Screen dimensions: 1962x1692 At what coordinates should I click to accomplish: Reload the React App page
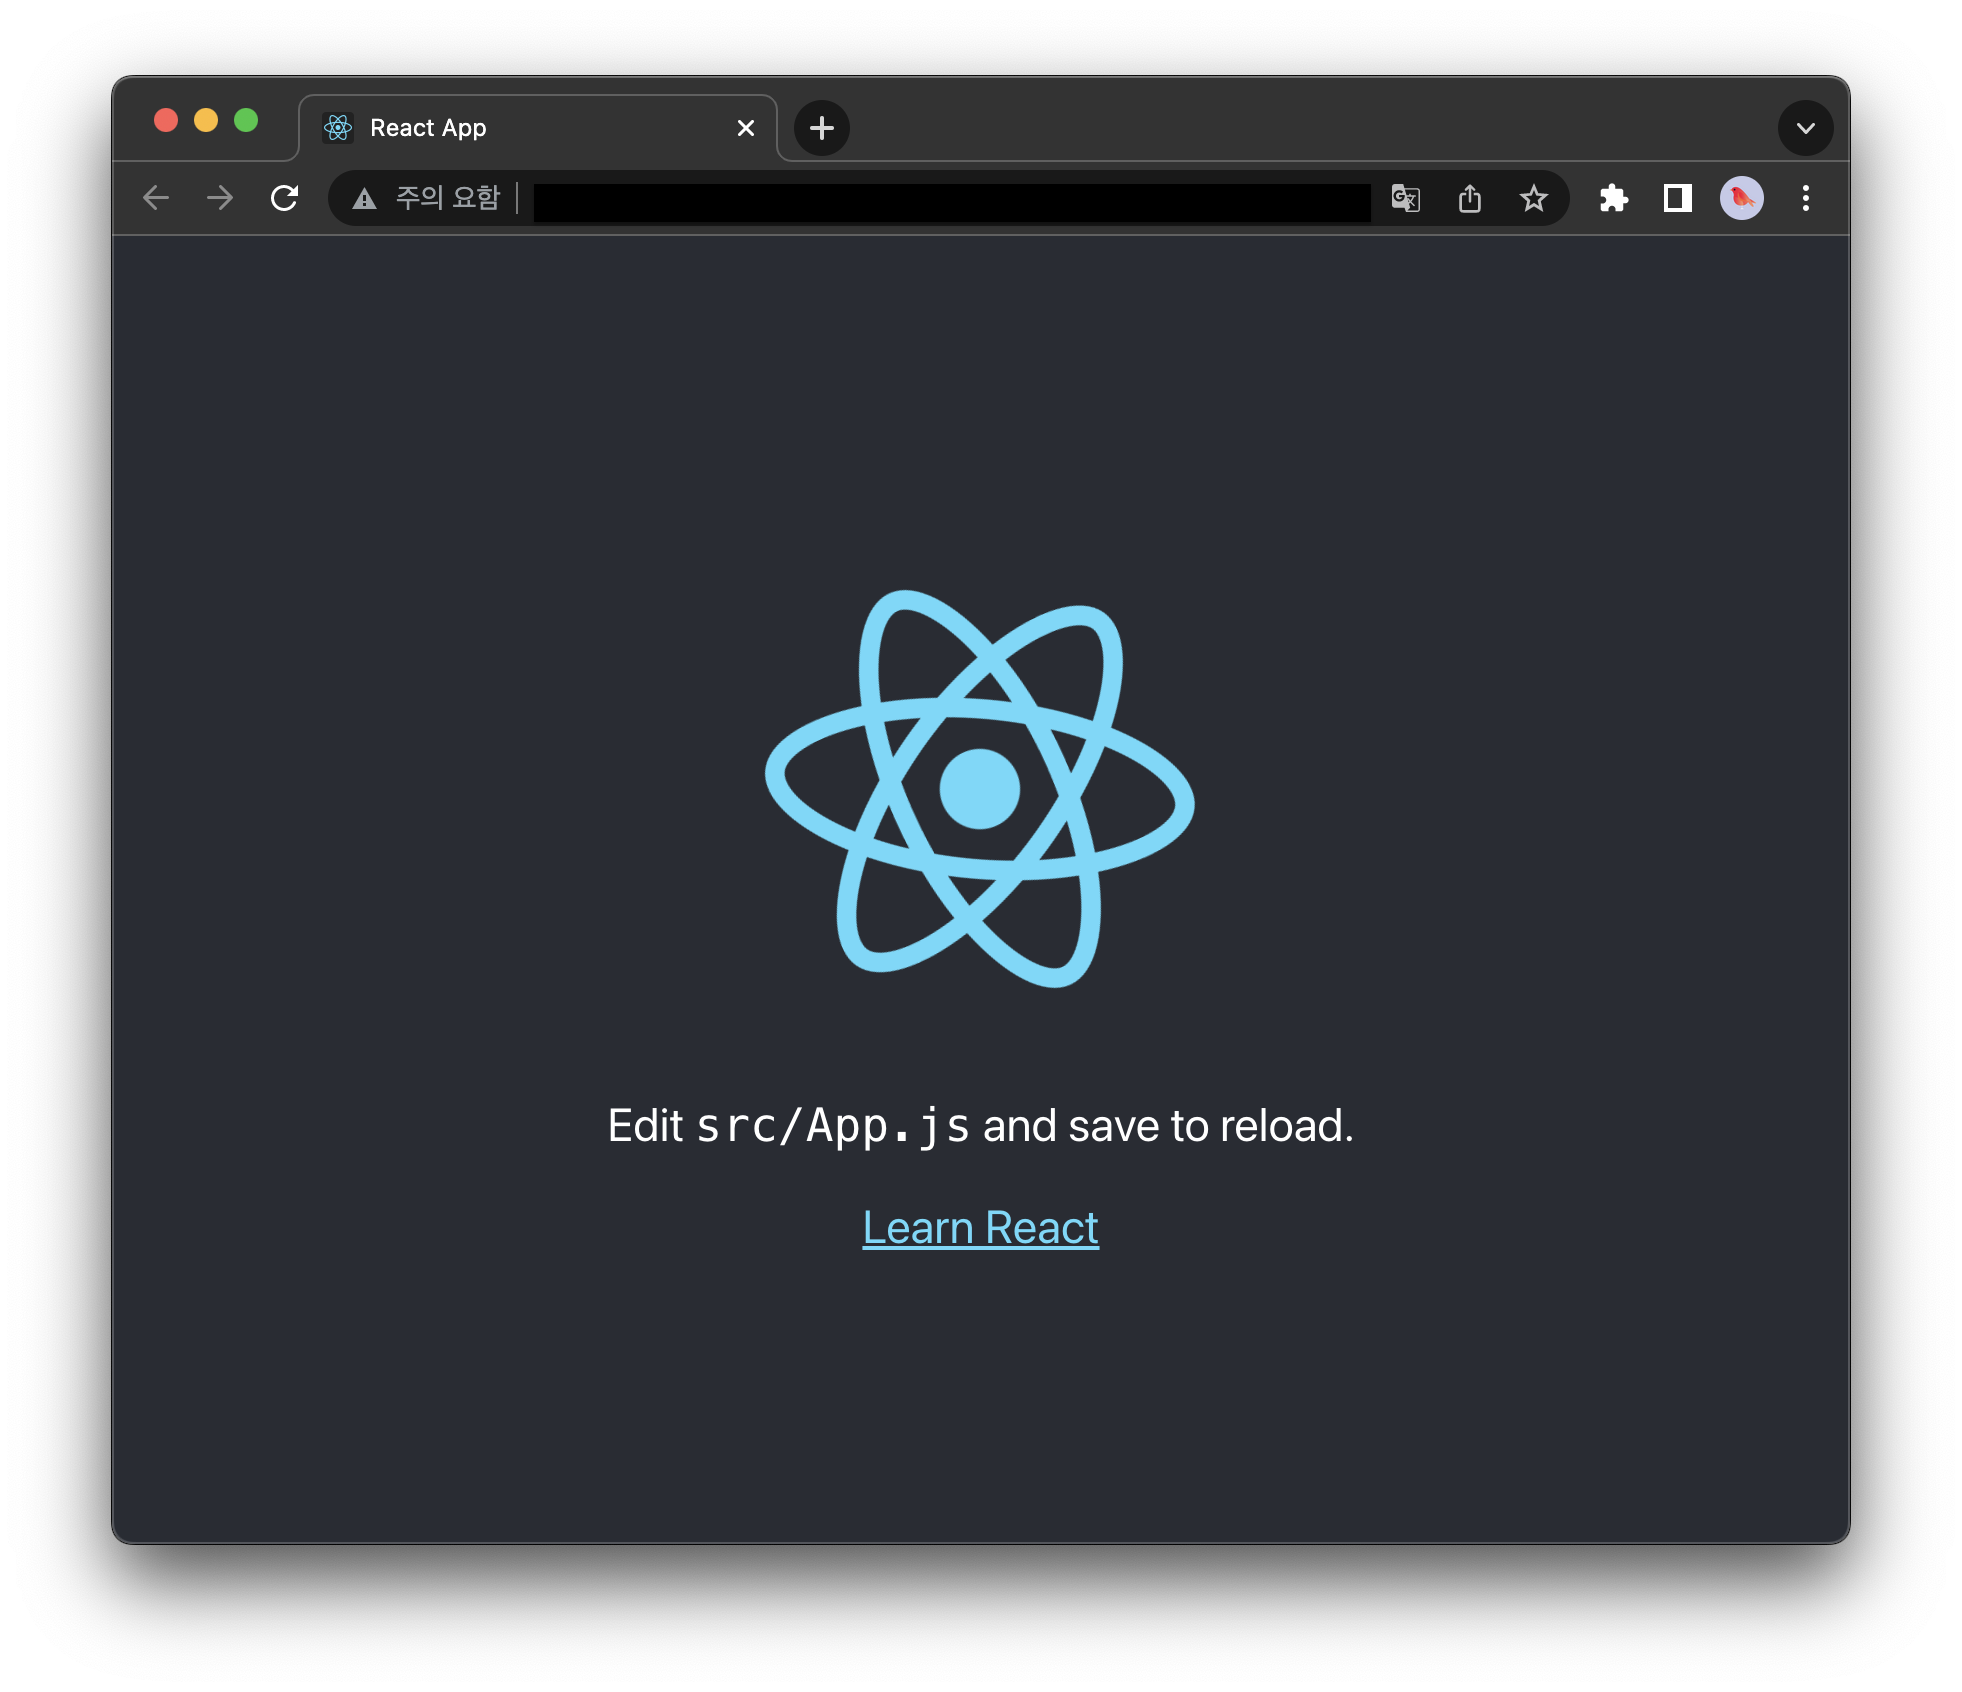[285, 198]
